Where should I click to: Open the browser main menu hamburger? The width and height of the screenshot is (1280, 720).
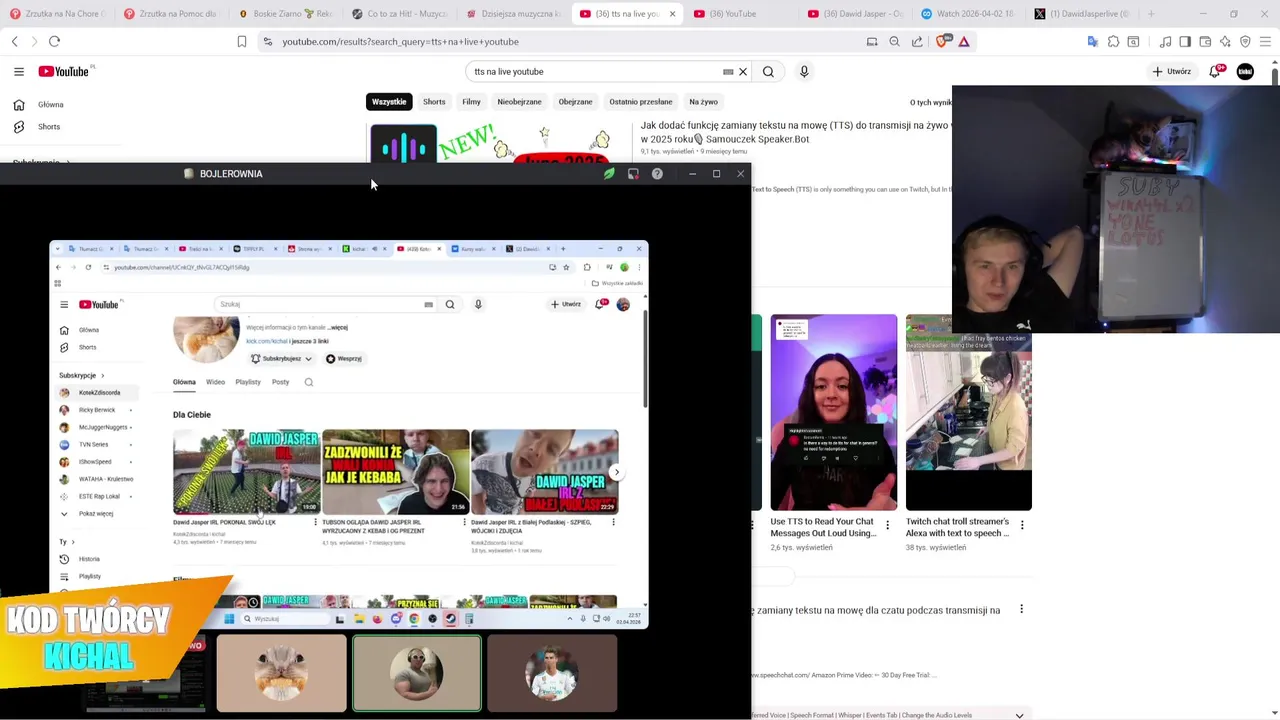1265,41
